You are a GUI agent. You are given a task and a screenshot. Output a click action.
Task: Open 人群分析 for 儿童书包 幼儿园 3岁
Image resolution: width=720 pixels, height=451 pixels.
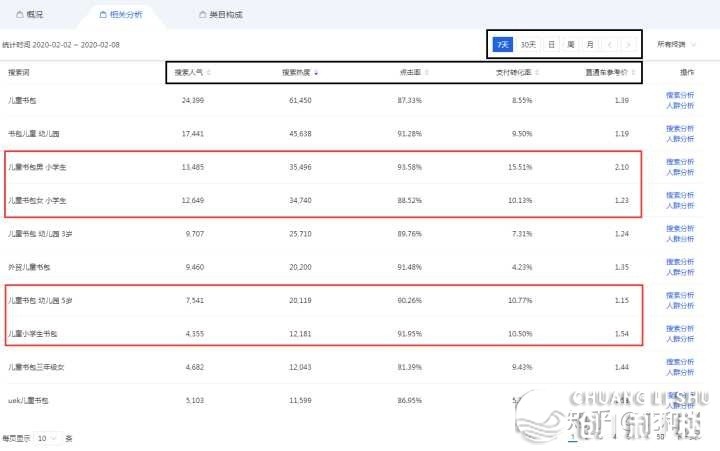[680, 239]
